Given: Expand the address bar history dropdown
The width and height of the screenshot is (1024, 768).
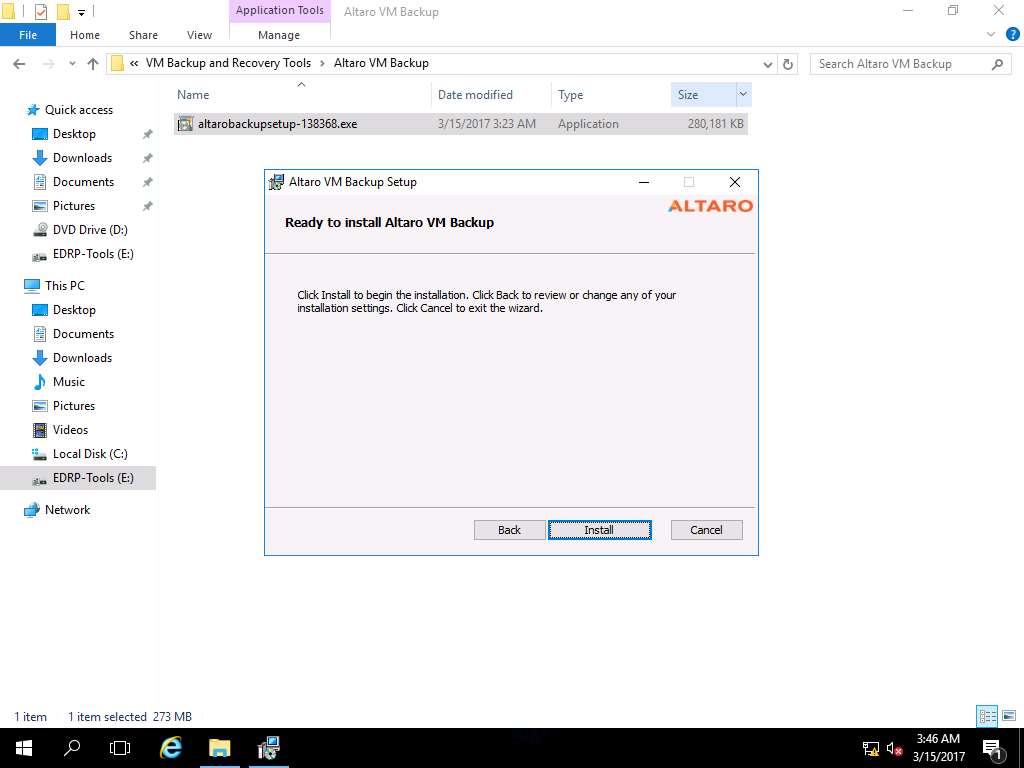Looking at the screenshot, I should click(x=767, y=64).
